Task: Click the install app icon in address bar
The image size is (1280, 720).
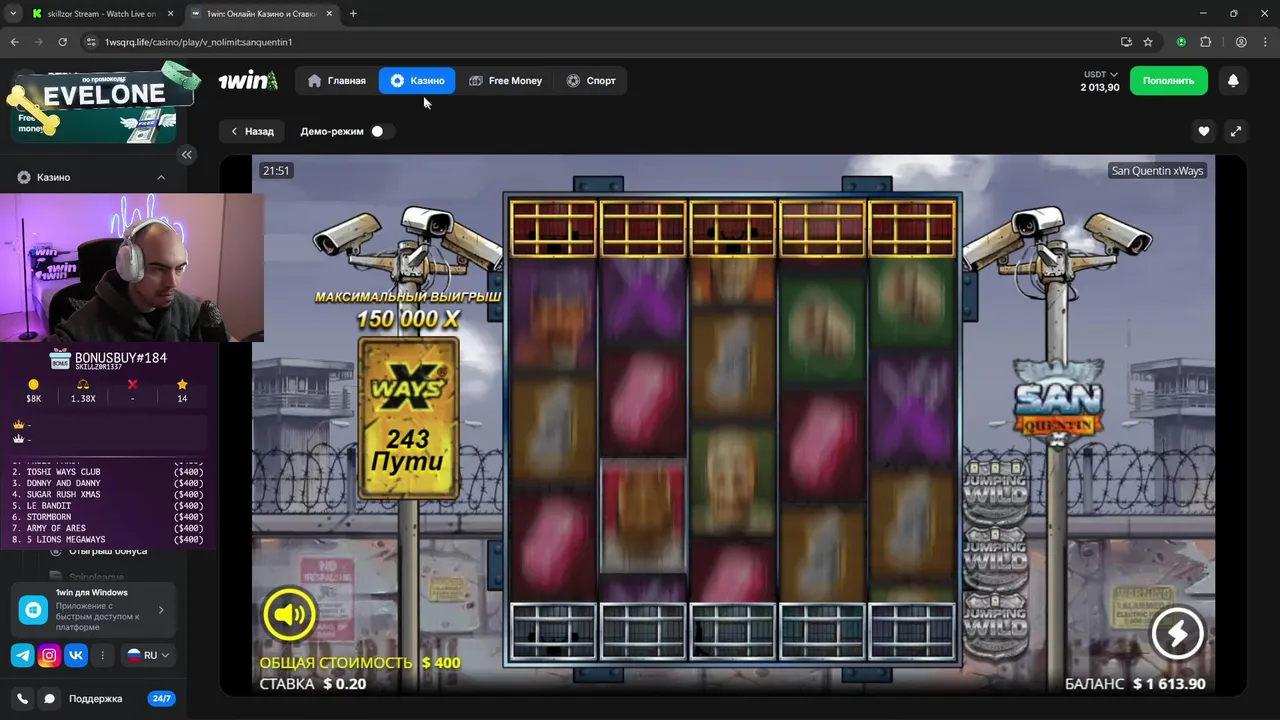Action: click(x=1126, y=42)
